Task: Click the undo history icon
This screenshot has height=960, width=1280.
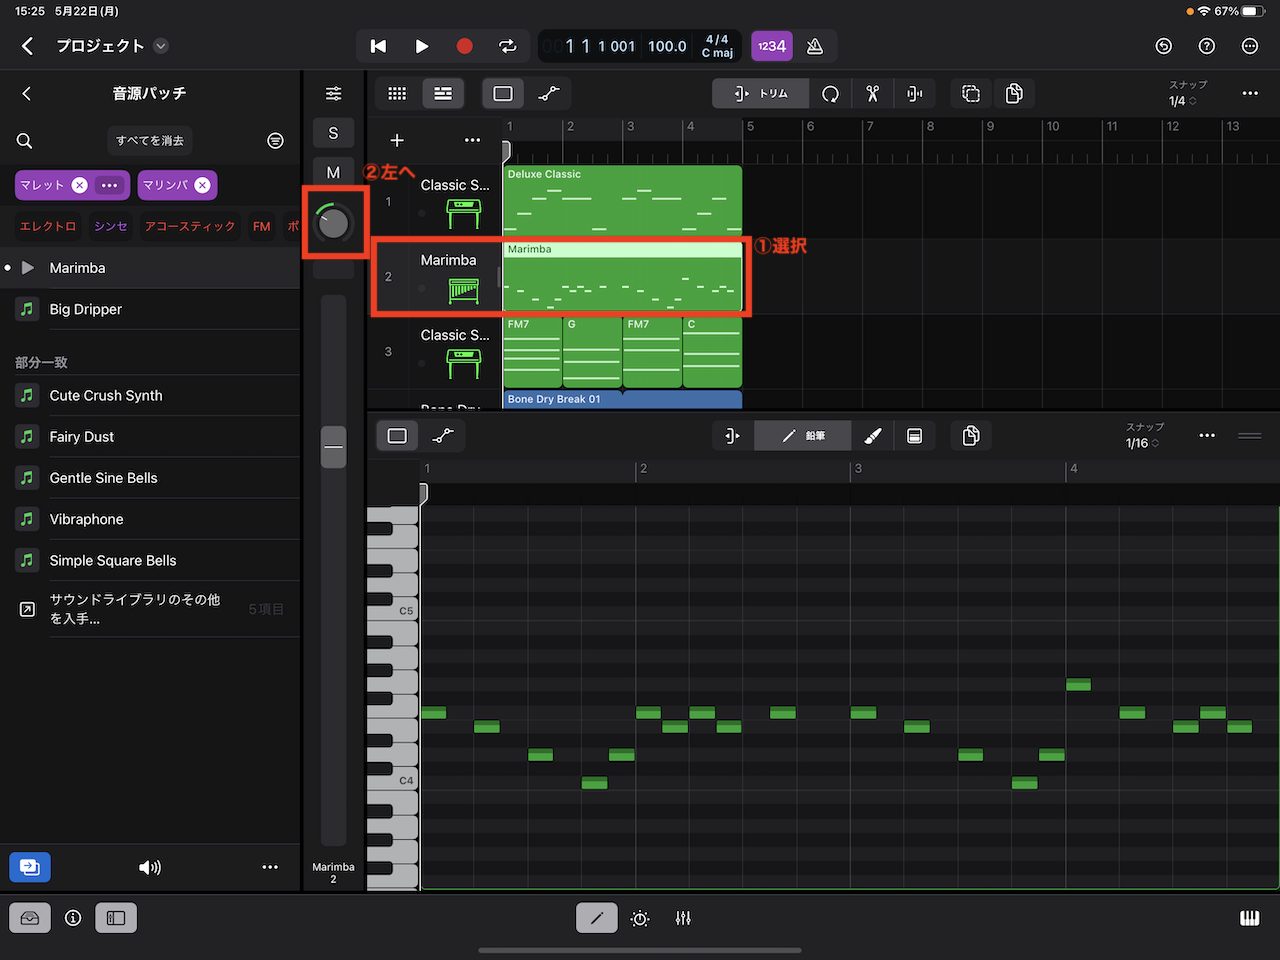Action: [1163, 46]
